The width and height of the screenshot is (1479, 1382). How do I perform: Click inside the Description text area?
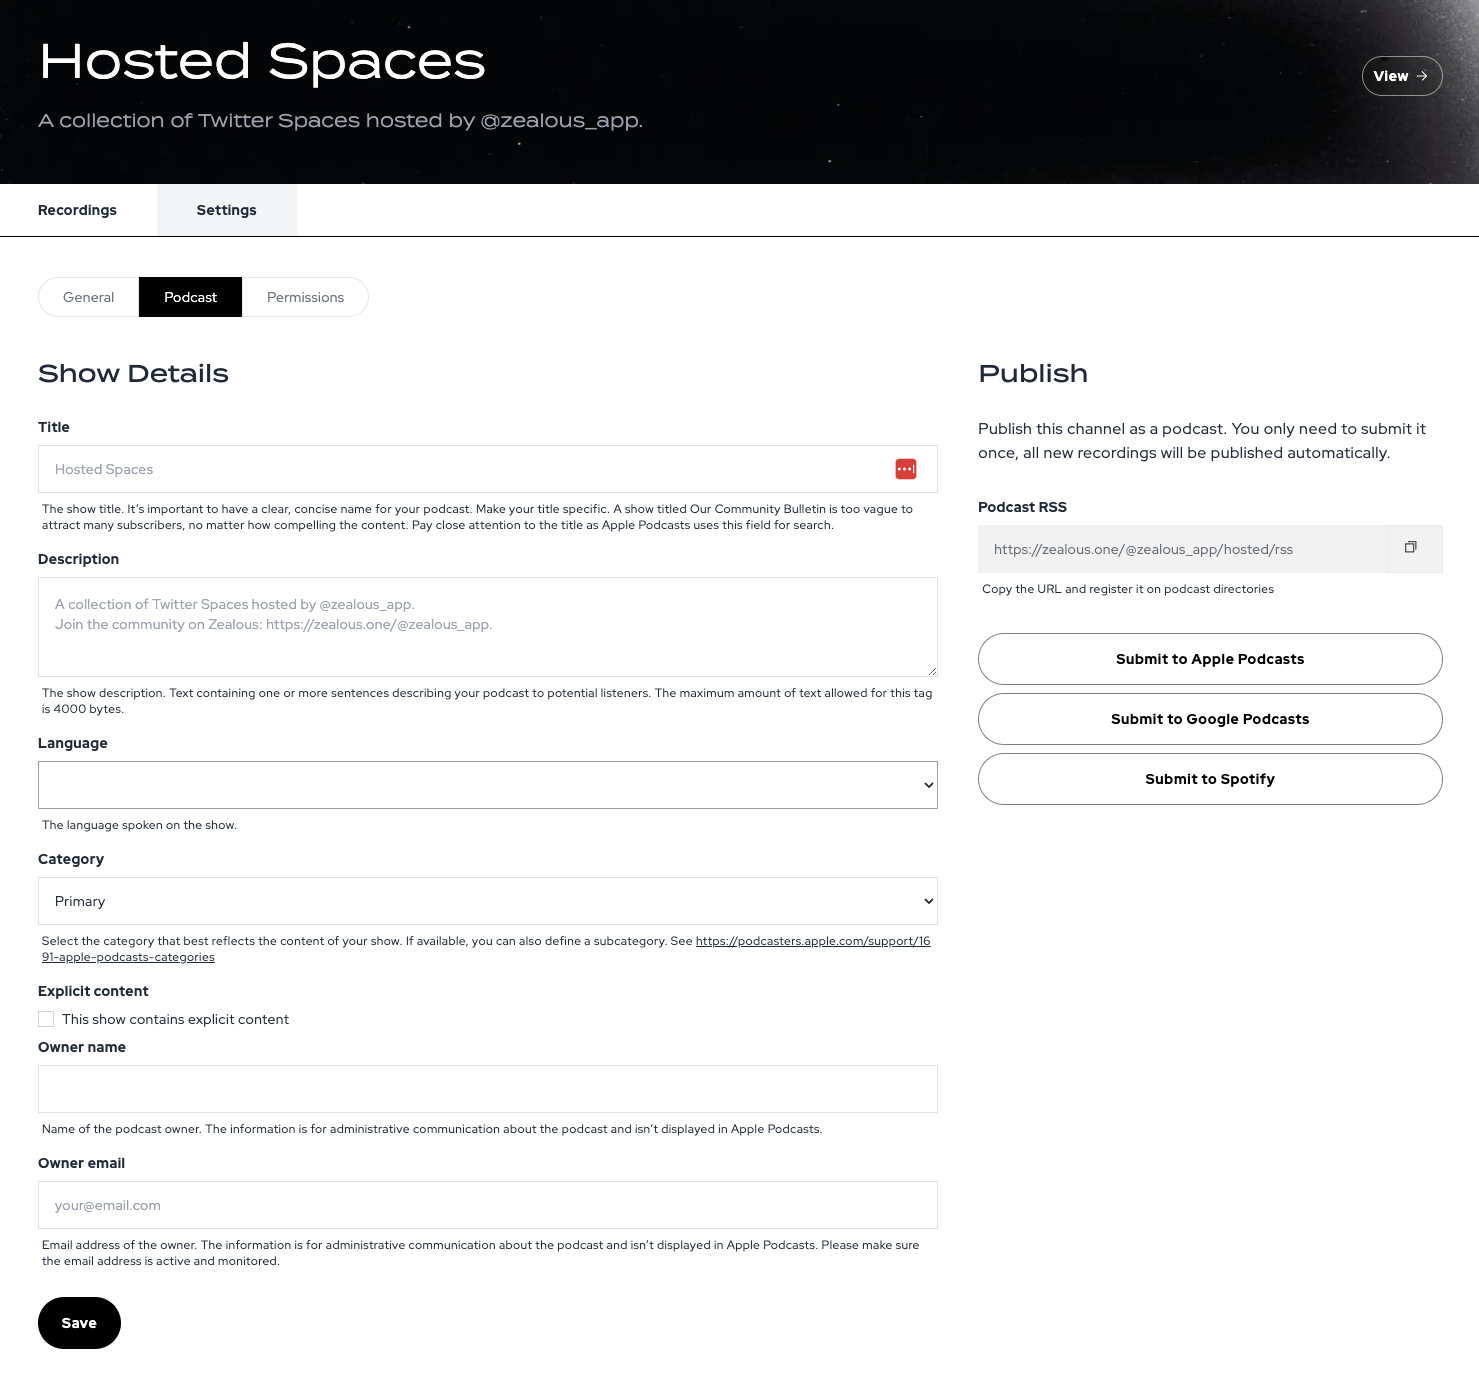pyautogui.click(x=487, y=627)
